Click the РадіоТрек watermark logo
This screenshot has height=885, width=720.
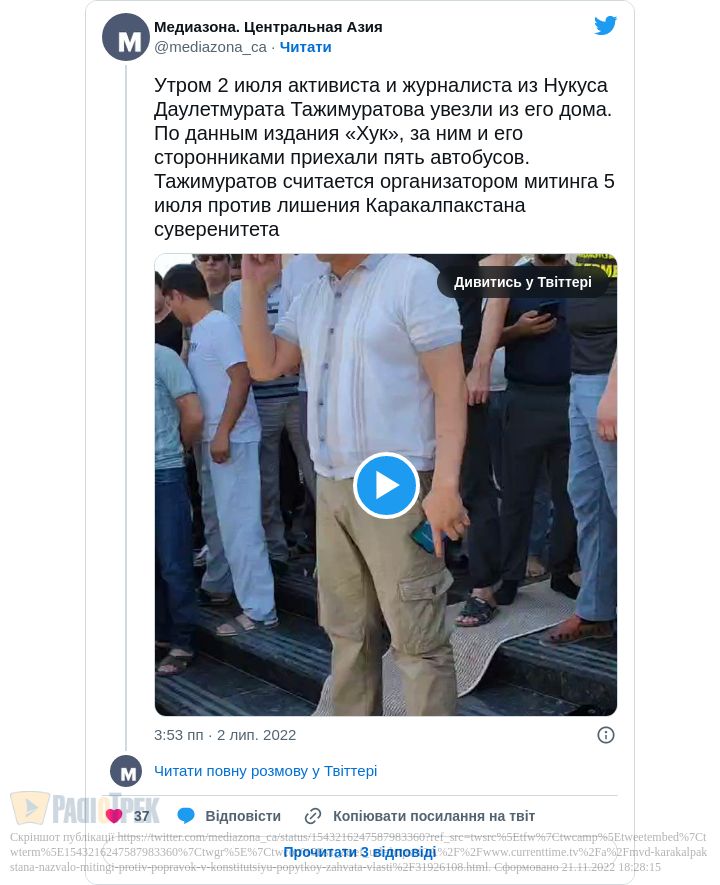point(85,808)
